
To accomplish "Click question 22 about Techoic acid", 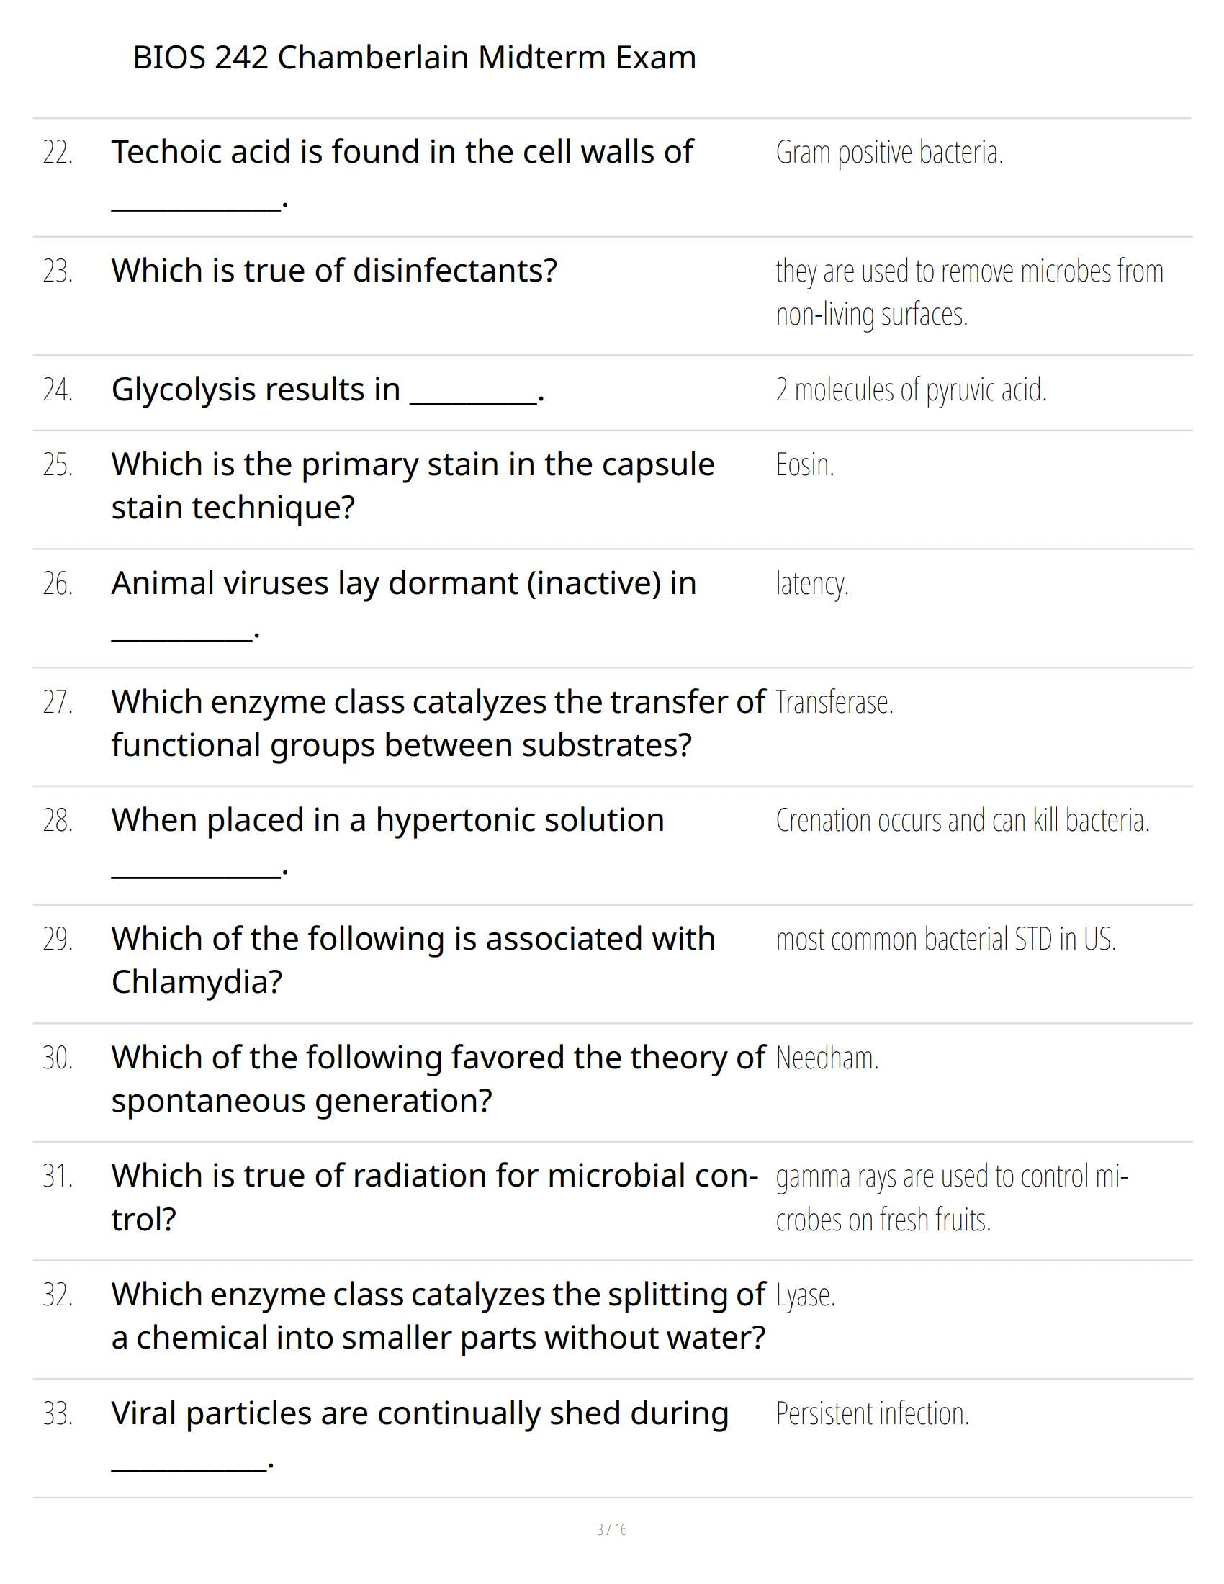I will click(402, 152).
